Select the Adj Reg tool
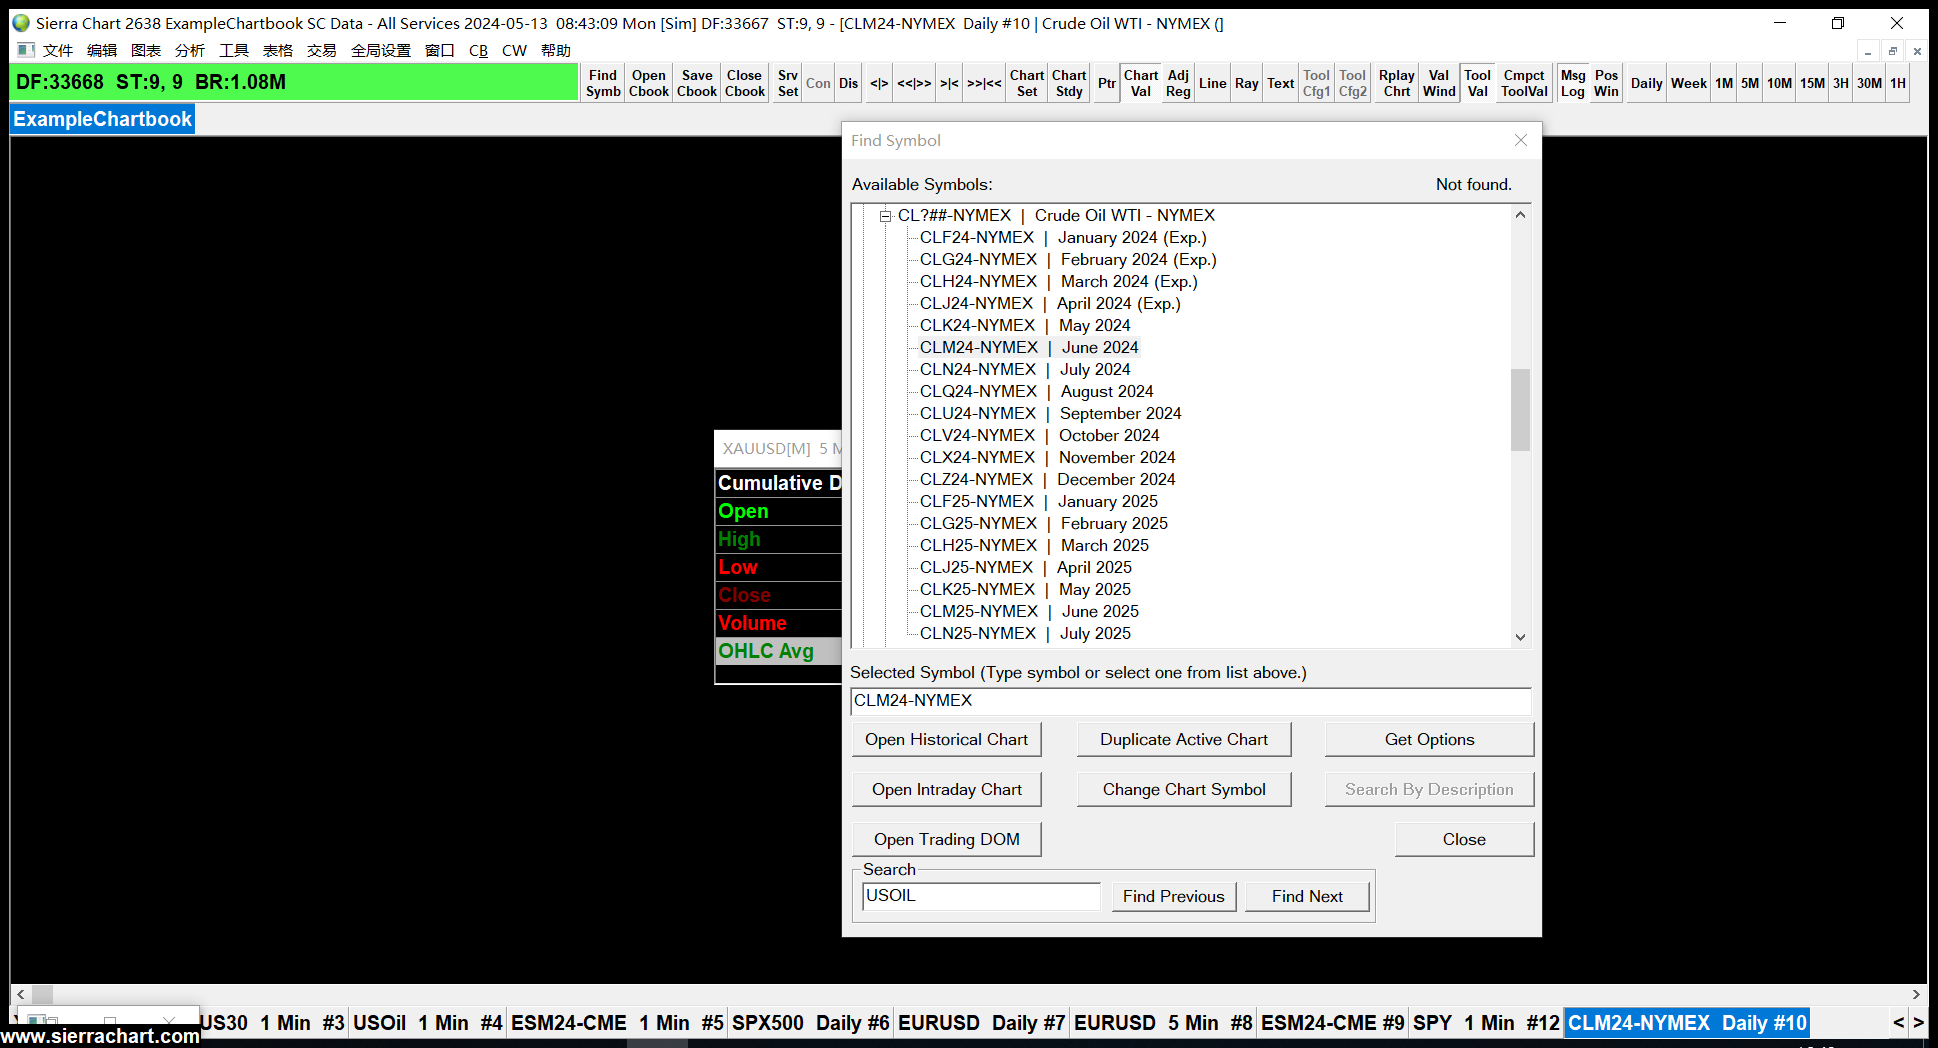 1179,83
